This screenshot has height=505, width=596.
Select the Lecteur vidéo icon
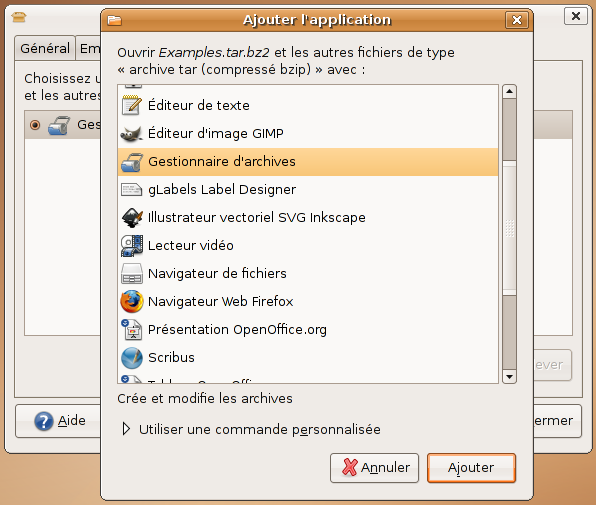[x=132, y=245]
